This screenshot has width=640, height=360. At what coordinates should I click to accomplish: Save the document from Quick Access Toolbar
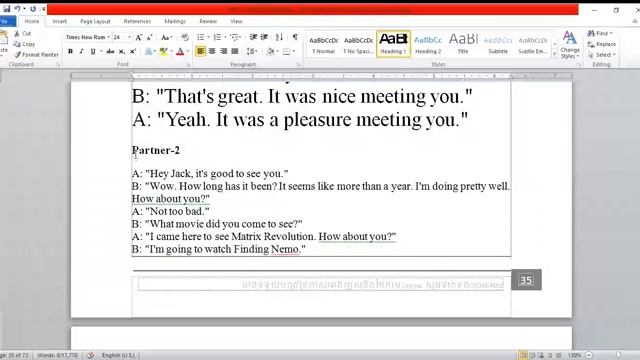[7, 9]
